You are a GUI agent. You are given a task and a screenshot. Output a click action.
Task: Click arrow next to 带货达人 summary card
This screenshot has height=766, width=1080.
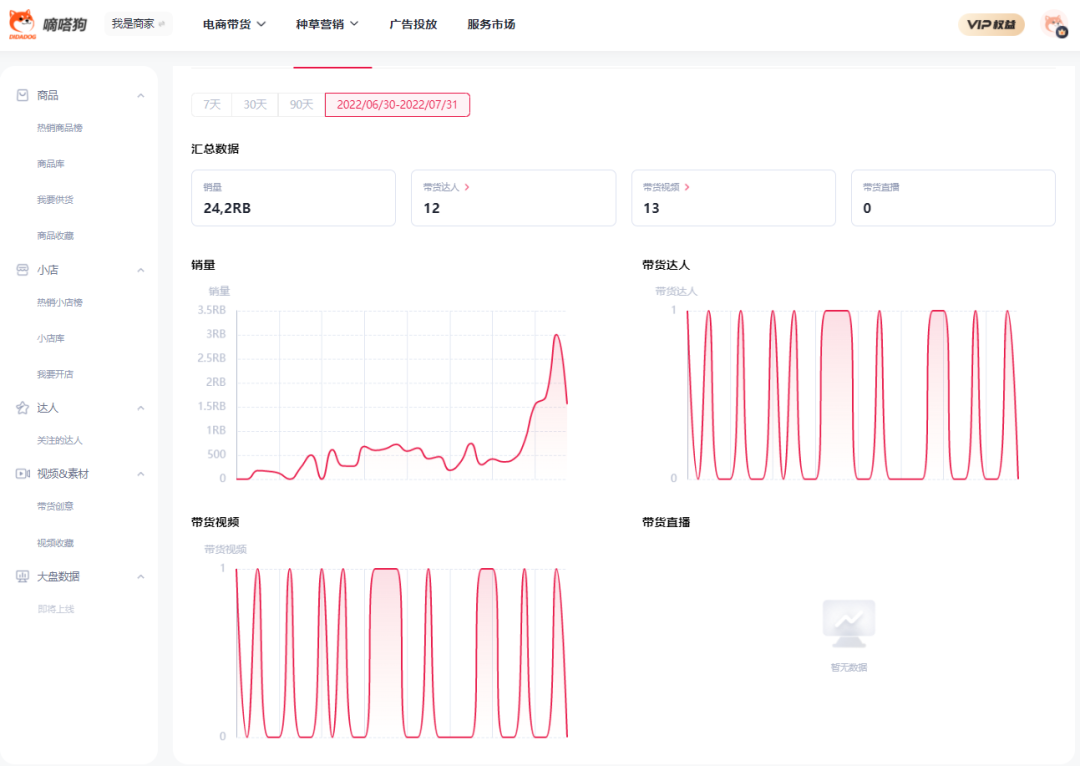467,187
